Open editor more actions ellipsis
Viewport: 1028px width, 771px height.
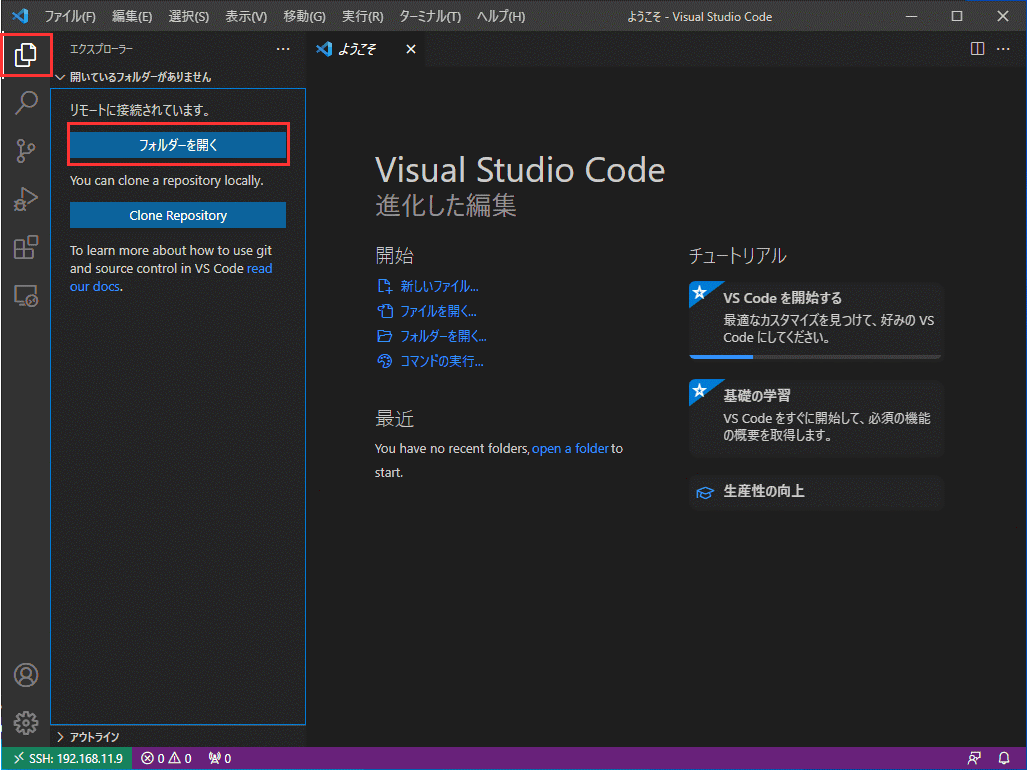coord(1003,49)
